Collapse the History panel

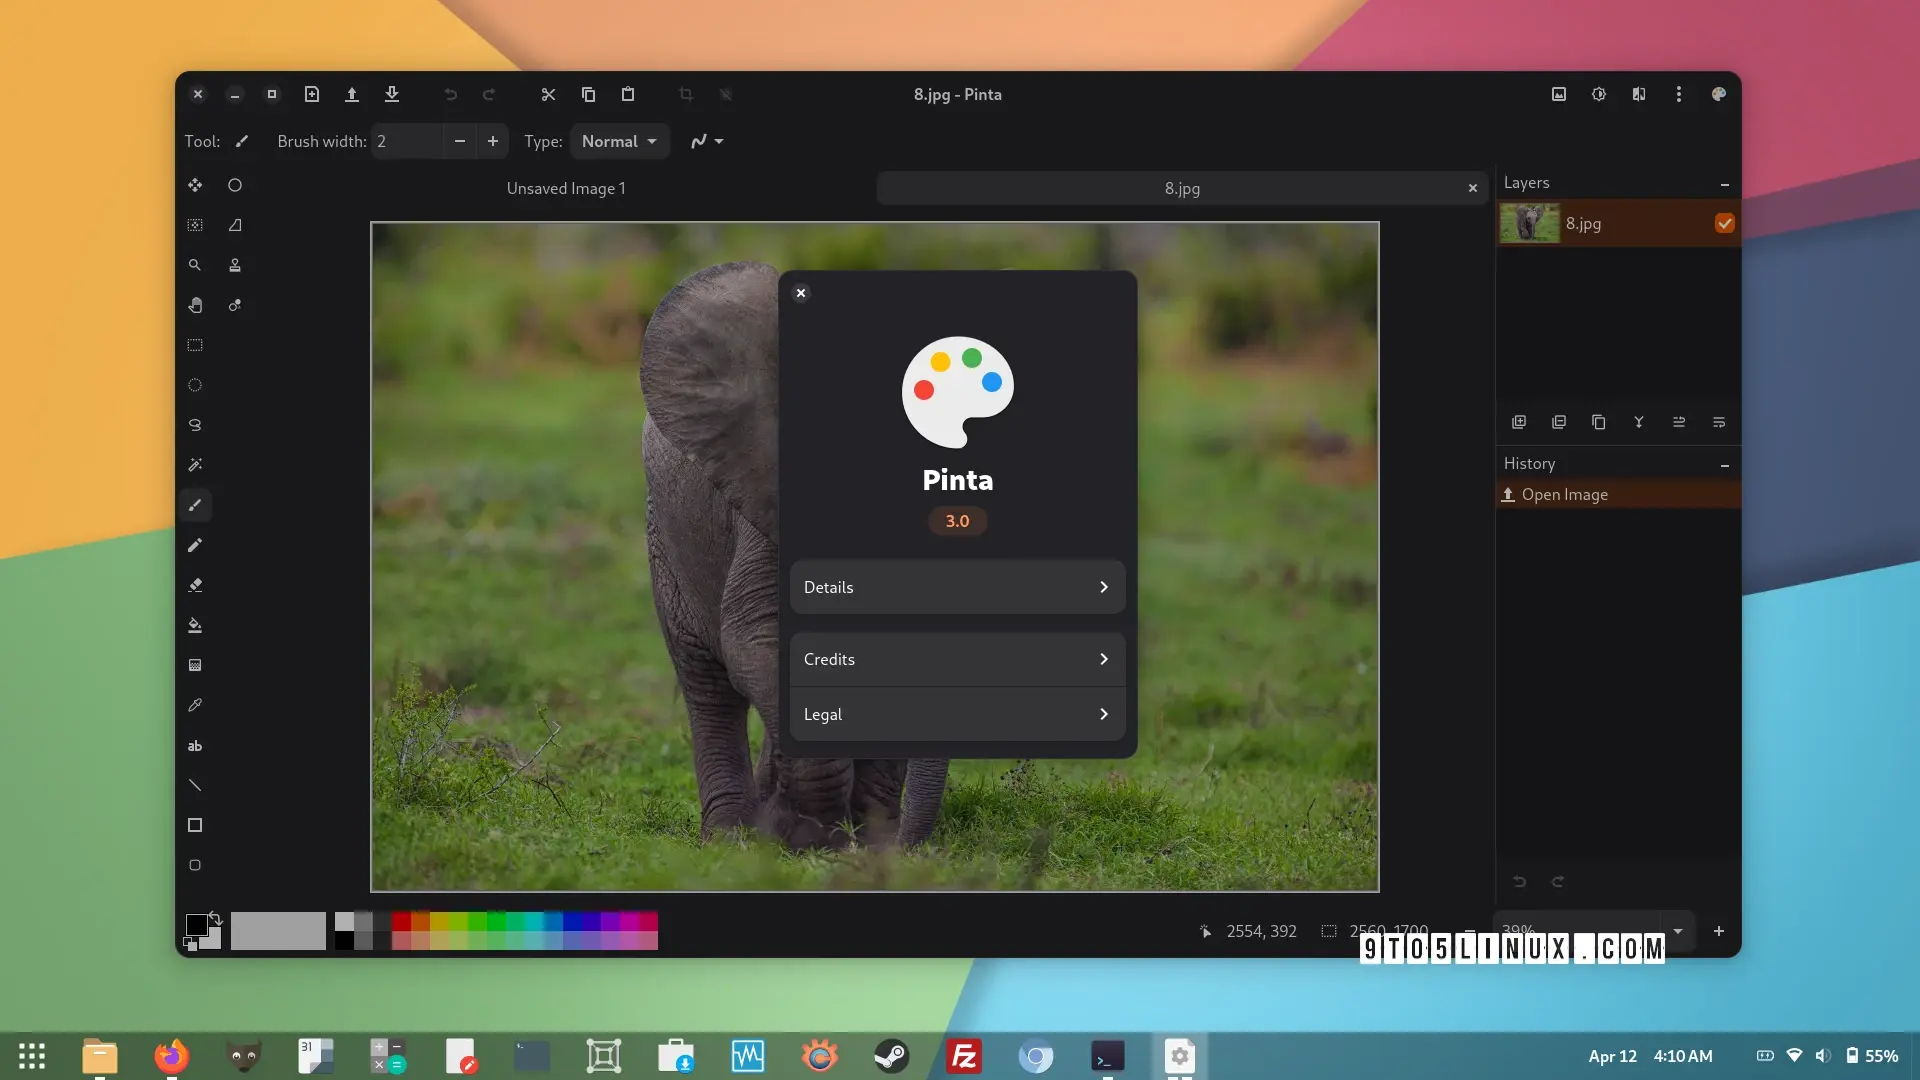coord(1725,465)
